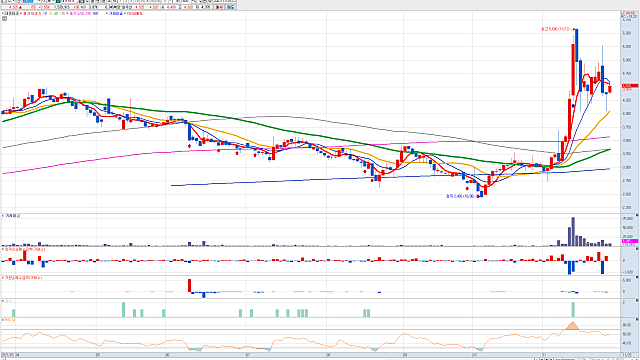Viewport: 640px width, 360px height.
Task: Collapse the main price chart legend arrow
Action: tap(3, 13)
